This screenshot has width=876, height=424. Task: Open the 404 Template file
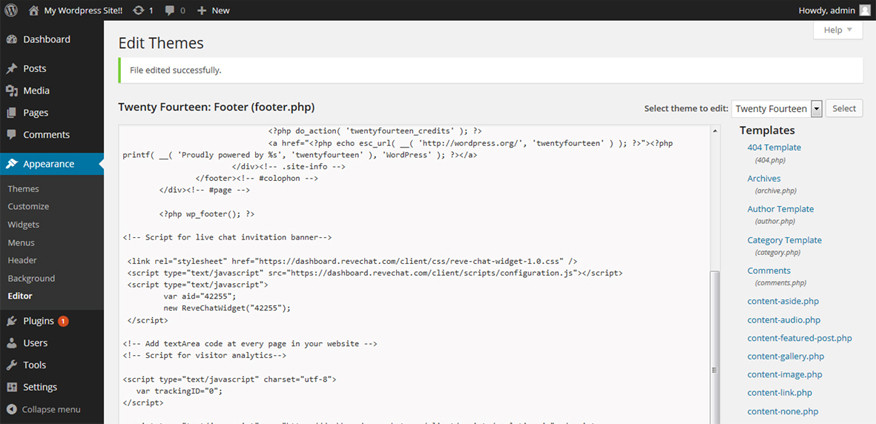(x=774, y=147)
